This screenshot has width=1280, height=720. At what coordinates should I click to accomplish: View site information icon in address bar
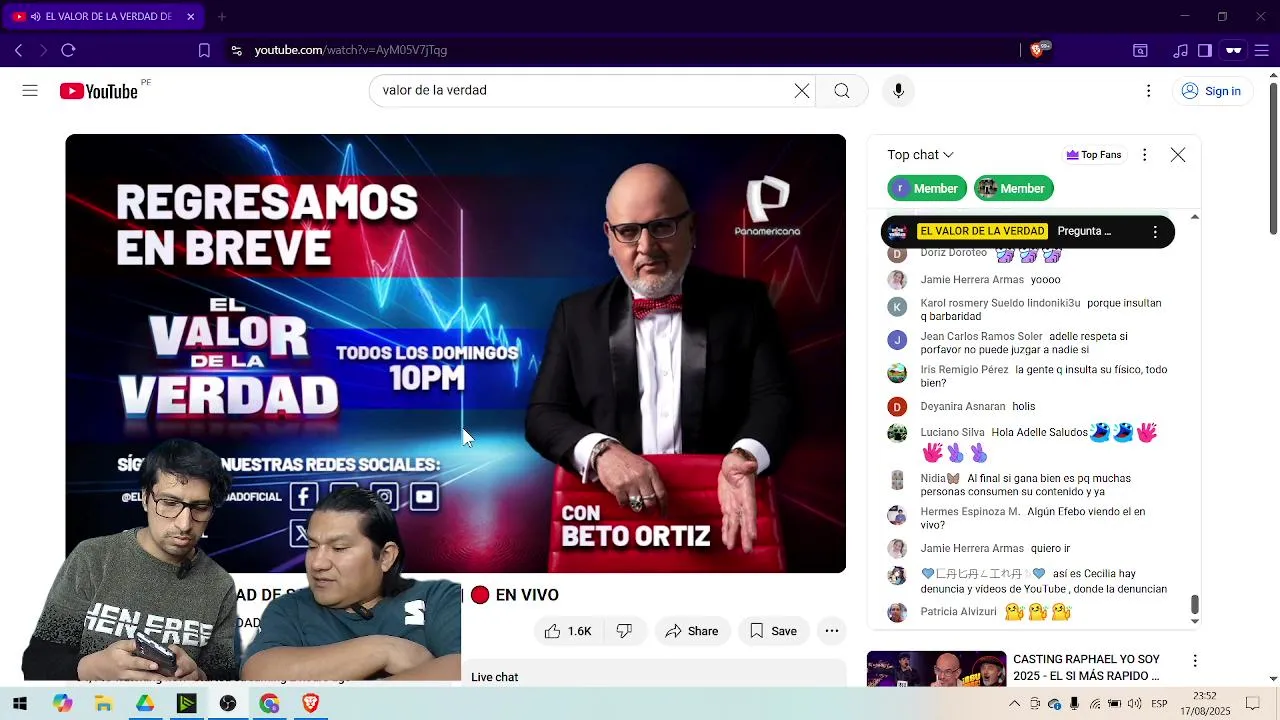click(x=236, y=50)
